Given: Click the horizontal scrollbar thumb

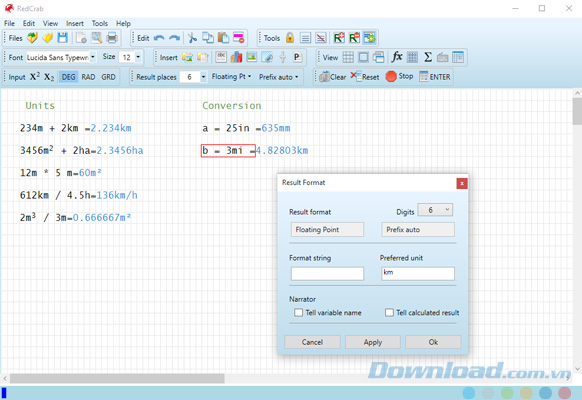Looking at the screenshot, I should [117, 378].
